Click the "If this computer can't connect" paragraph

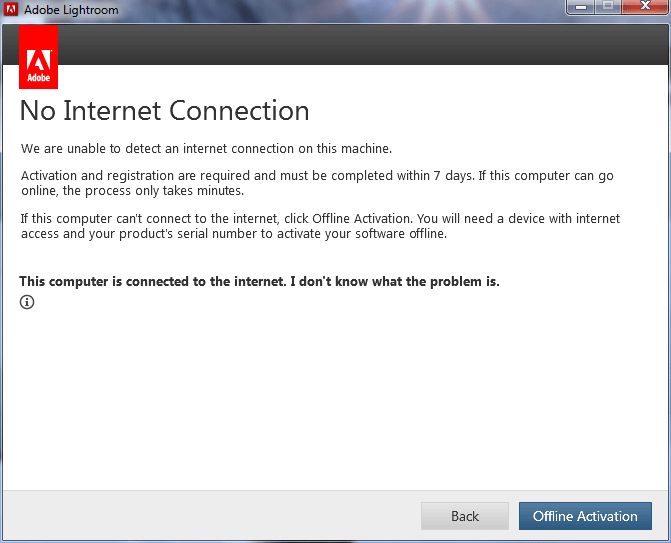[x=320, y=226]
